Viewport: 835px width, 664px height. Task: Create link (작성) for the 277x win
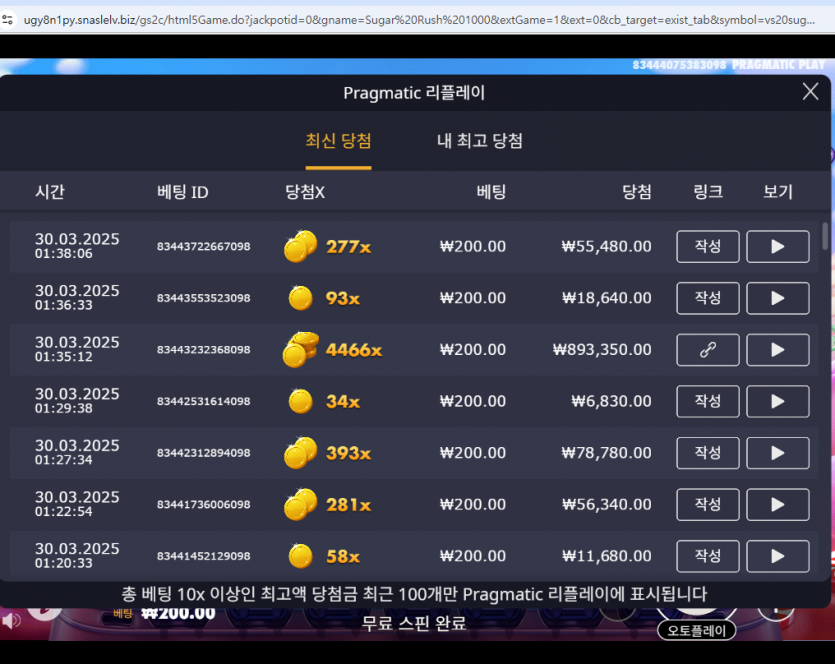(x=708, y=247)
